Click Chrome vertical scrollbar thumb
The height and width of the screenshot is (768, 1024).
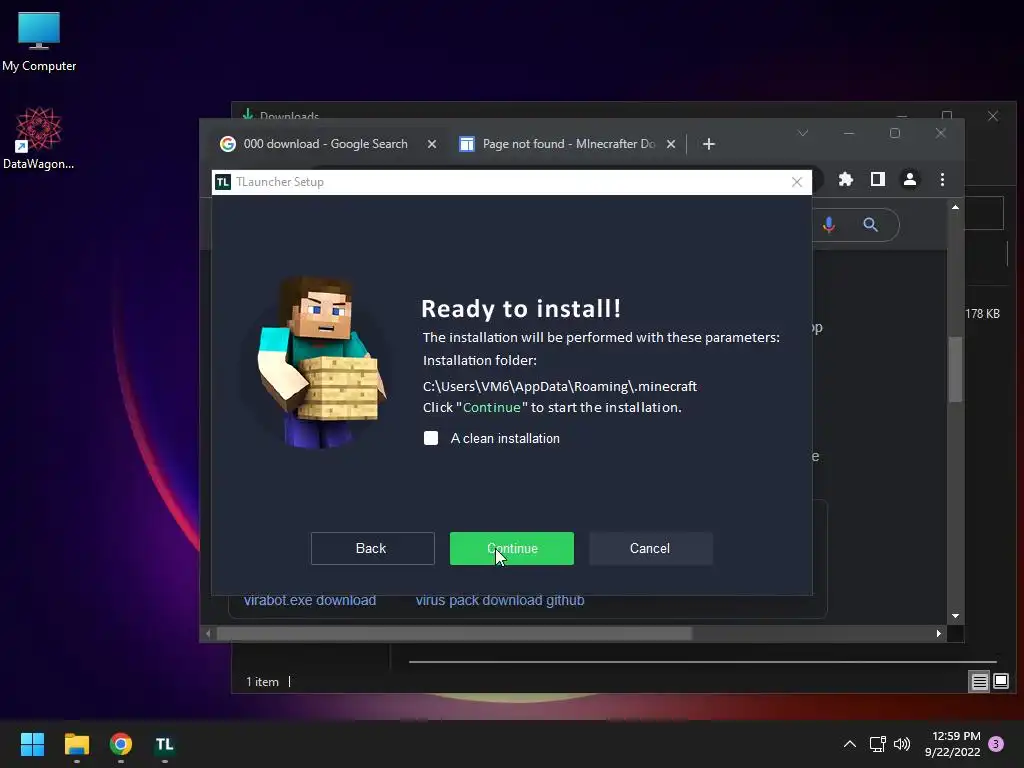pos(955,369)
